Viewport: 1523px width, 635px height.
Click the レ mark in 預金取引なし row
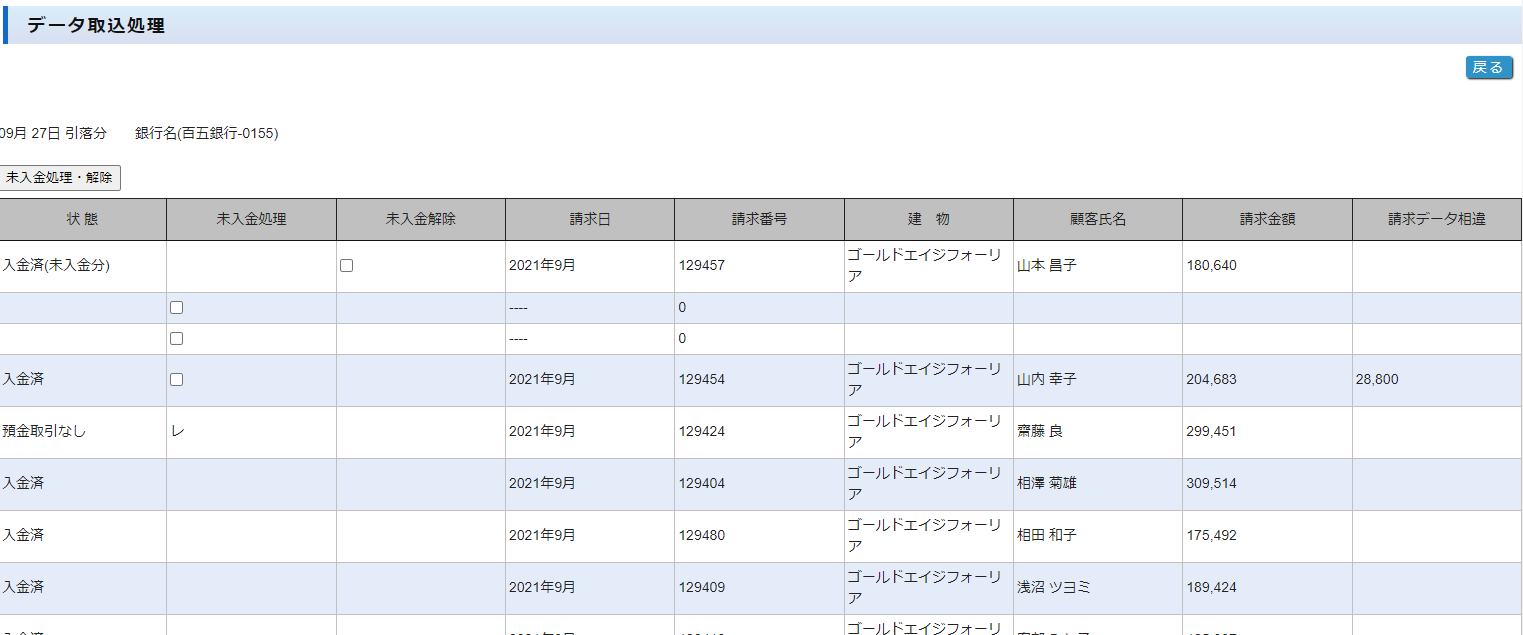coord(178,432)
